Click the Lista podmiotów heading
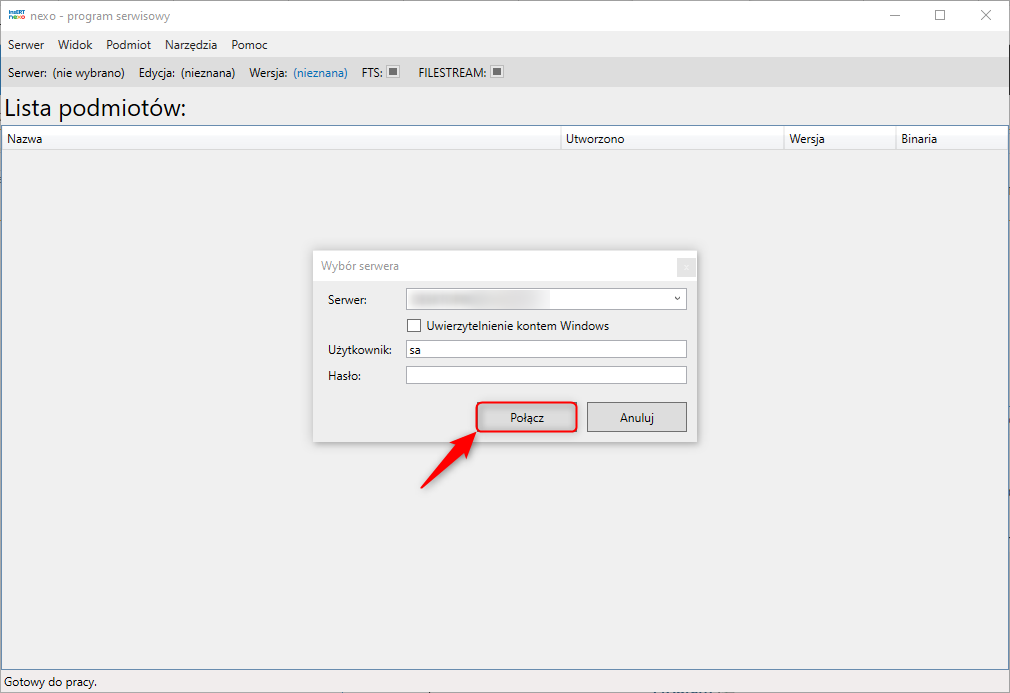 pyautogui.click(x=95, y=108)
